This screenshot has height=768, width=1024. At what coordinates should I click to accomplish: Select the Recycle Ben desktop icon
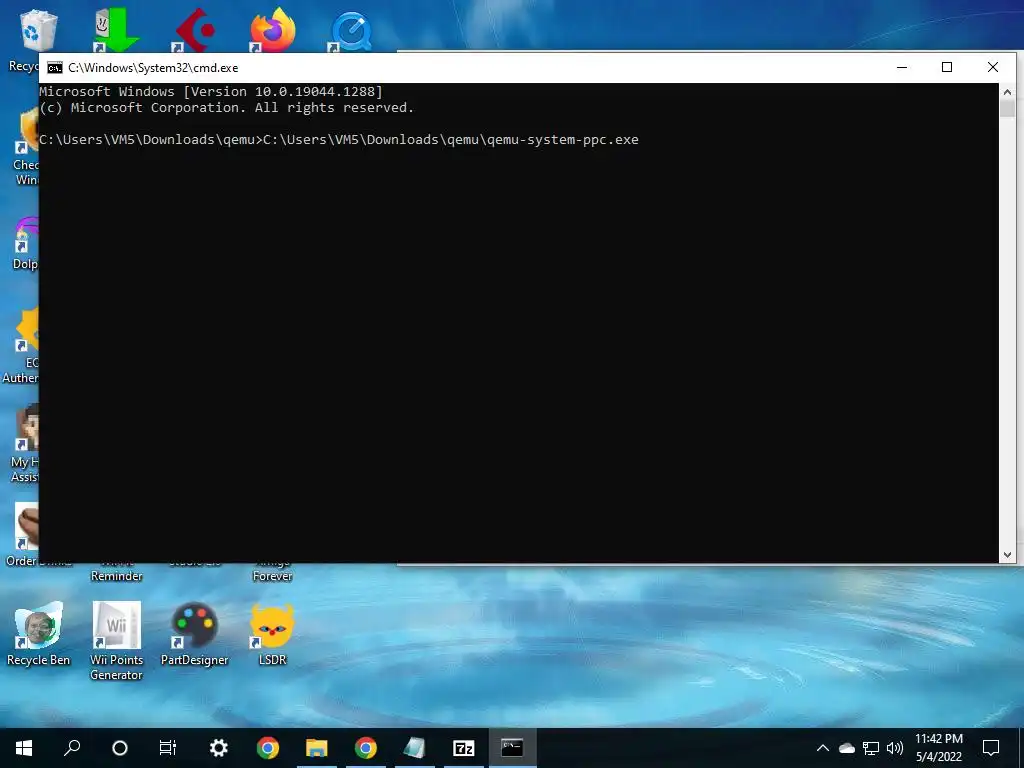tap(39, 633)
